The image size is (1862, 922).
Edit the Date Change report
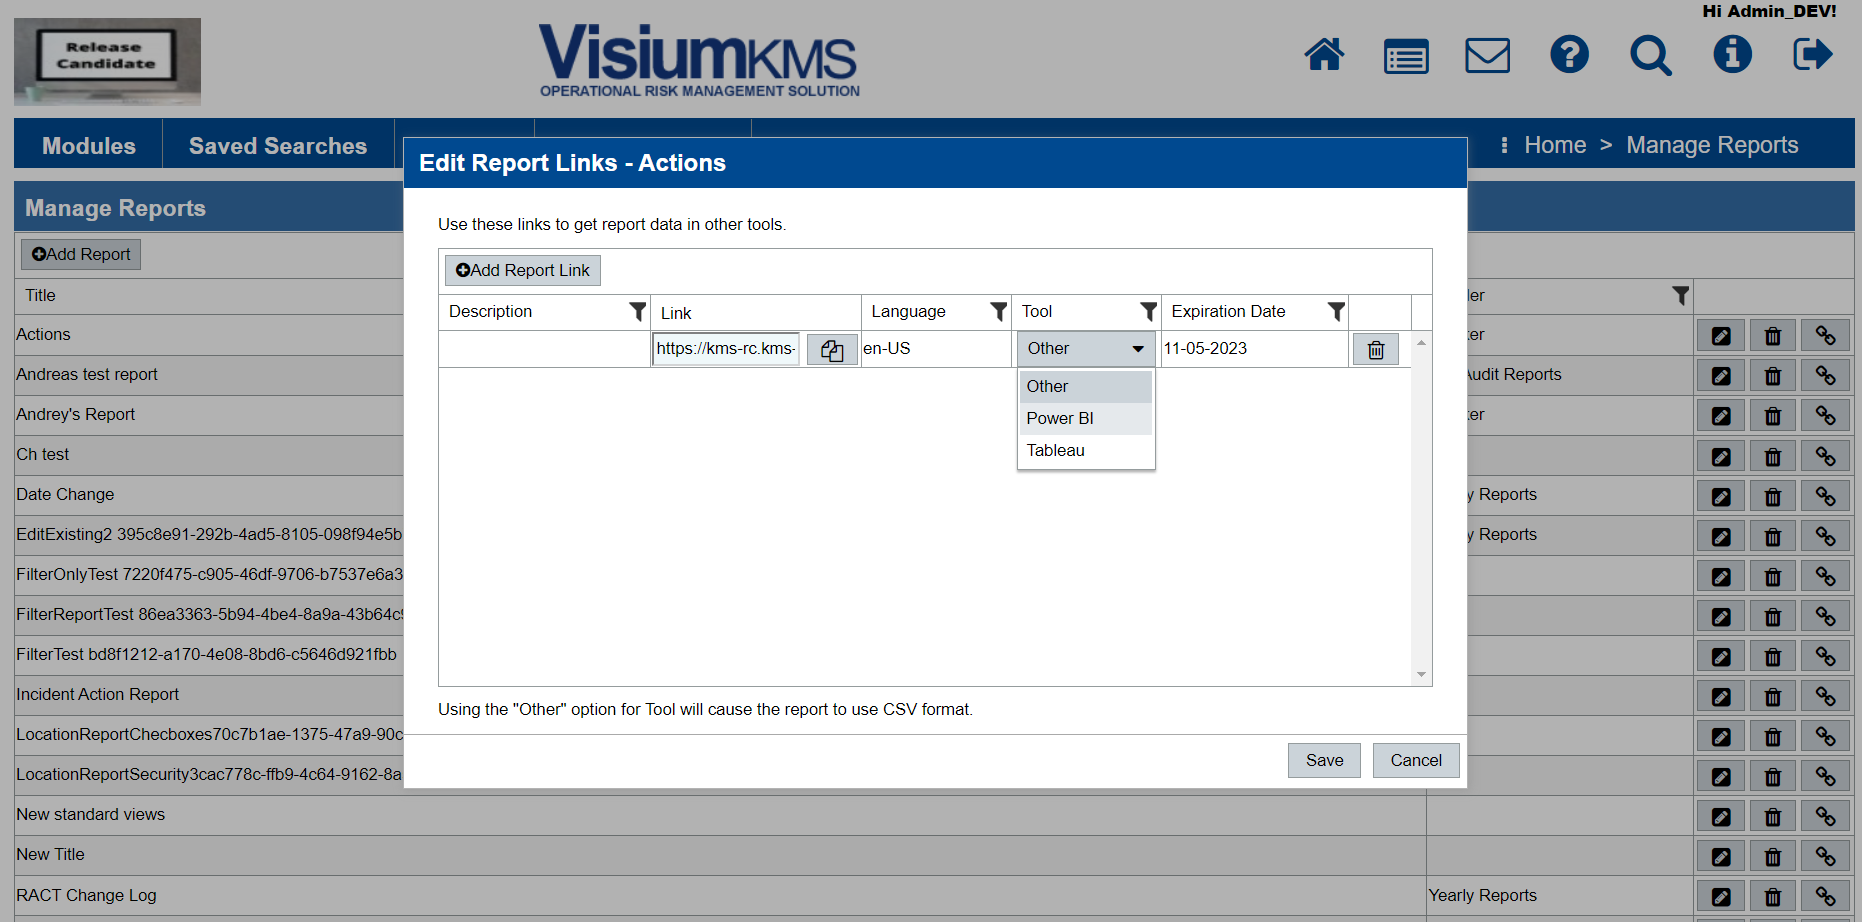[1721, 496]
